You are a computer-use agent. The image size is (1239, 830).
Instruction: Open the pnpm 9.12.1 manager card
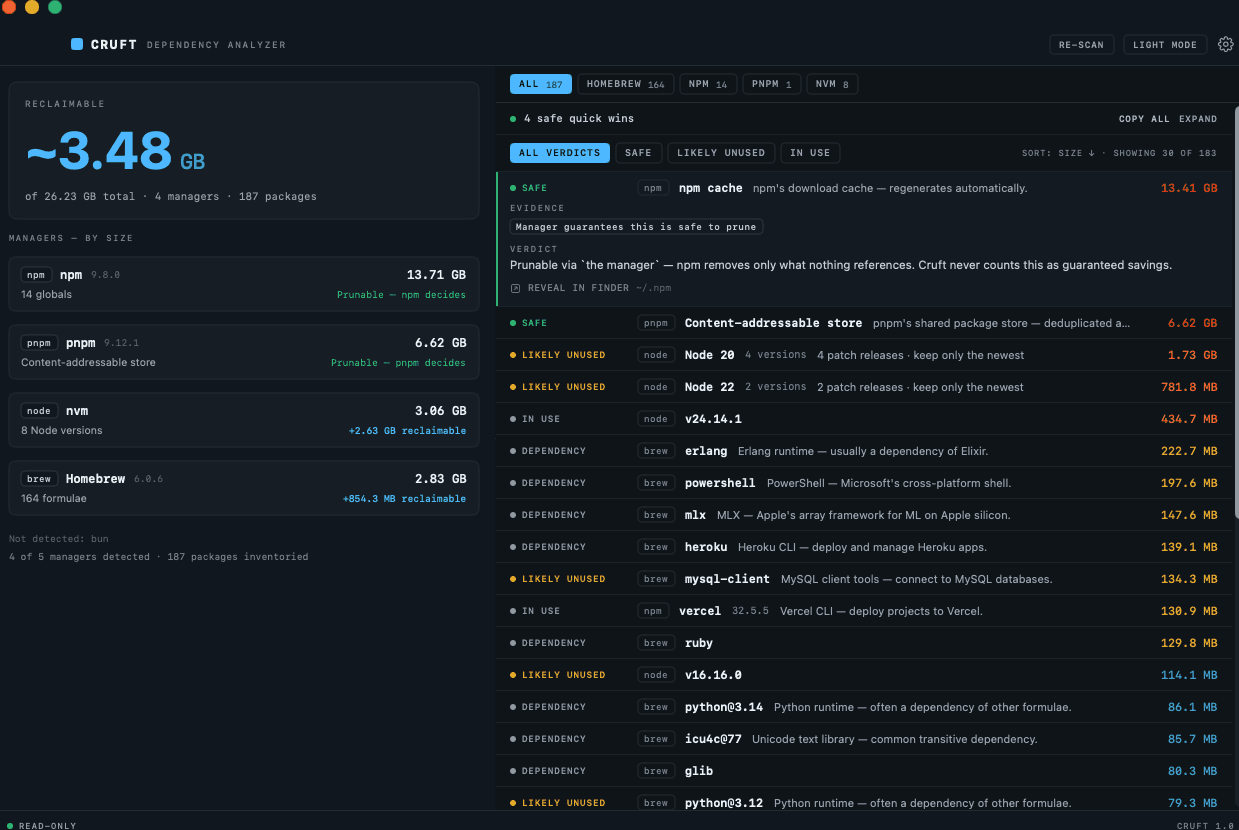pyautogui.click(x=244, y=353)
